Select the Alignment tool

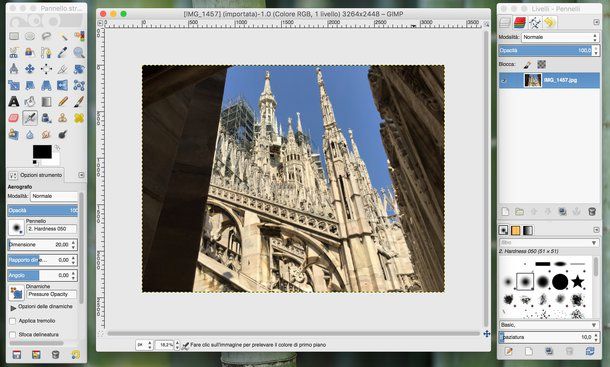click(x=46, y=69)
